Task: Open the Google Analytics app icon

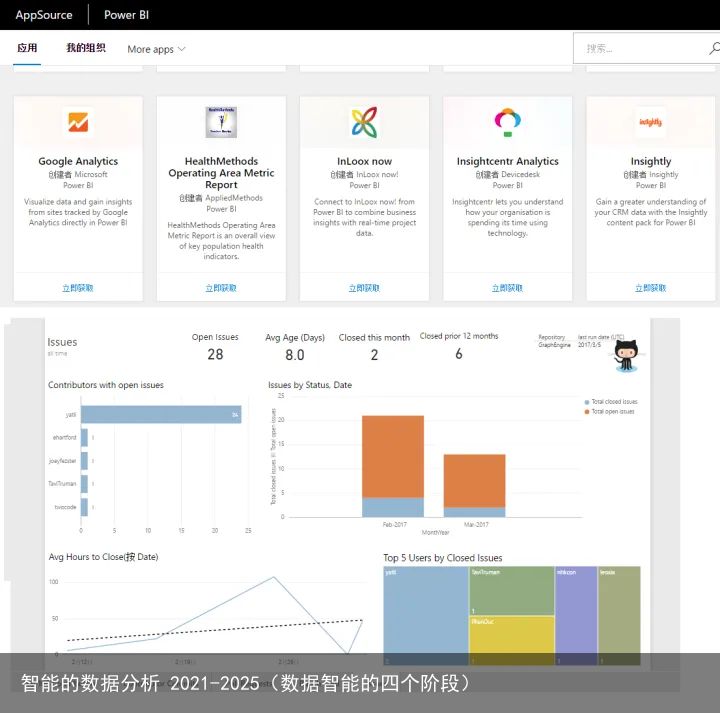Action: pos(78,122)
